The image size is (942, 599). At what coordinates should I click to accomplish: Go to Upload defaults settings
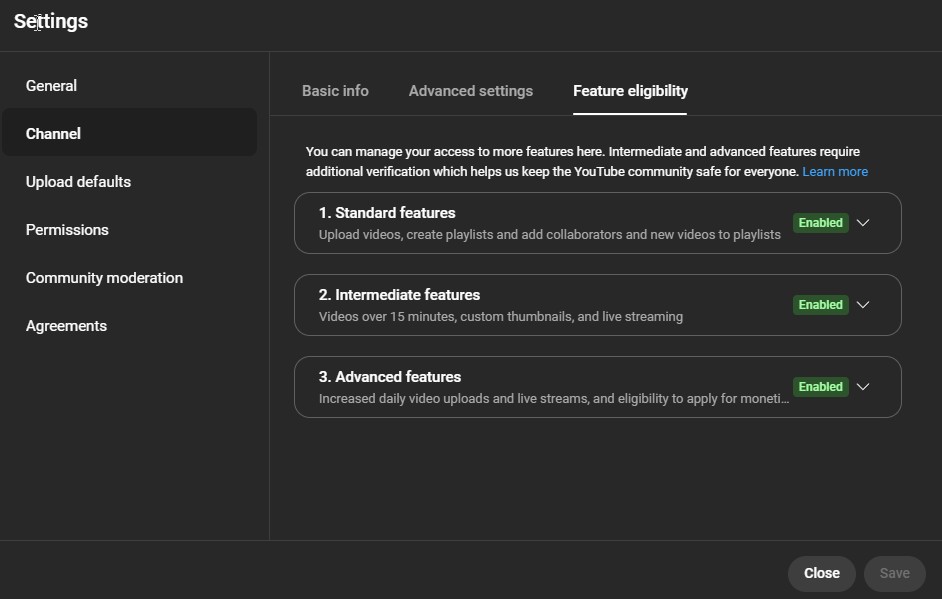pyautogui.click(x=78, y=182)
